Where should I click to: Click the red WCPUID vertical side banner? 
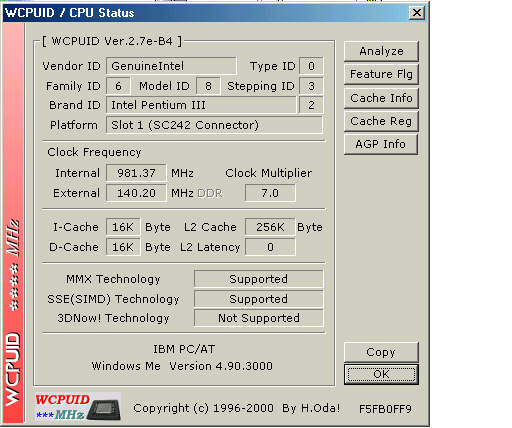pyautogui.click(x=13, y=223)
